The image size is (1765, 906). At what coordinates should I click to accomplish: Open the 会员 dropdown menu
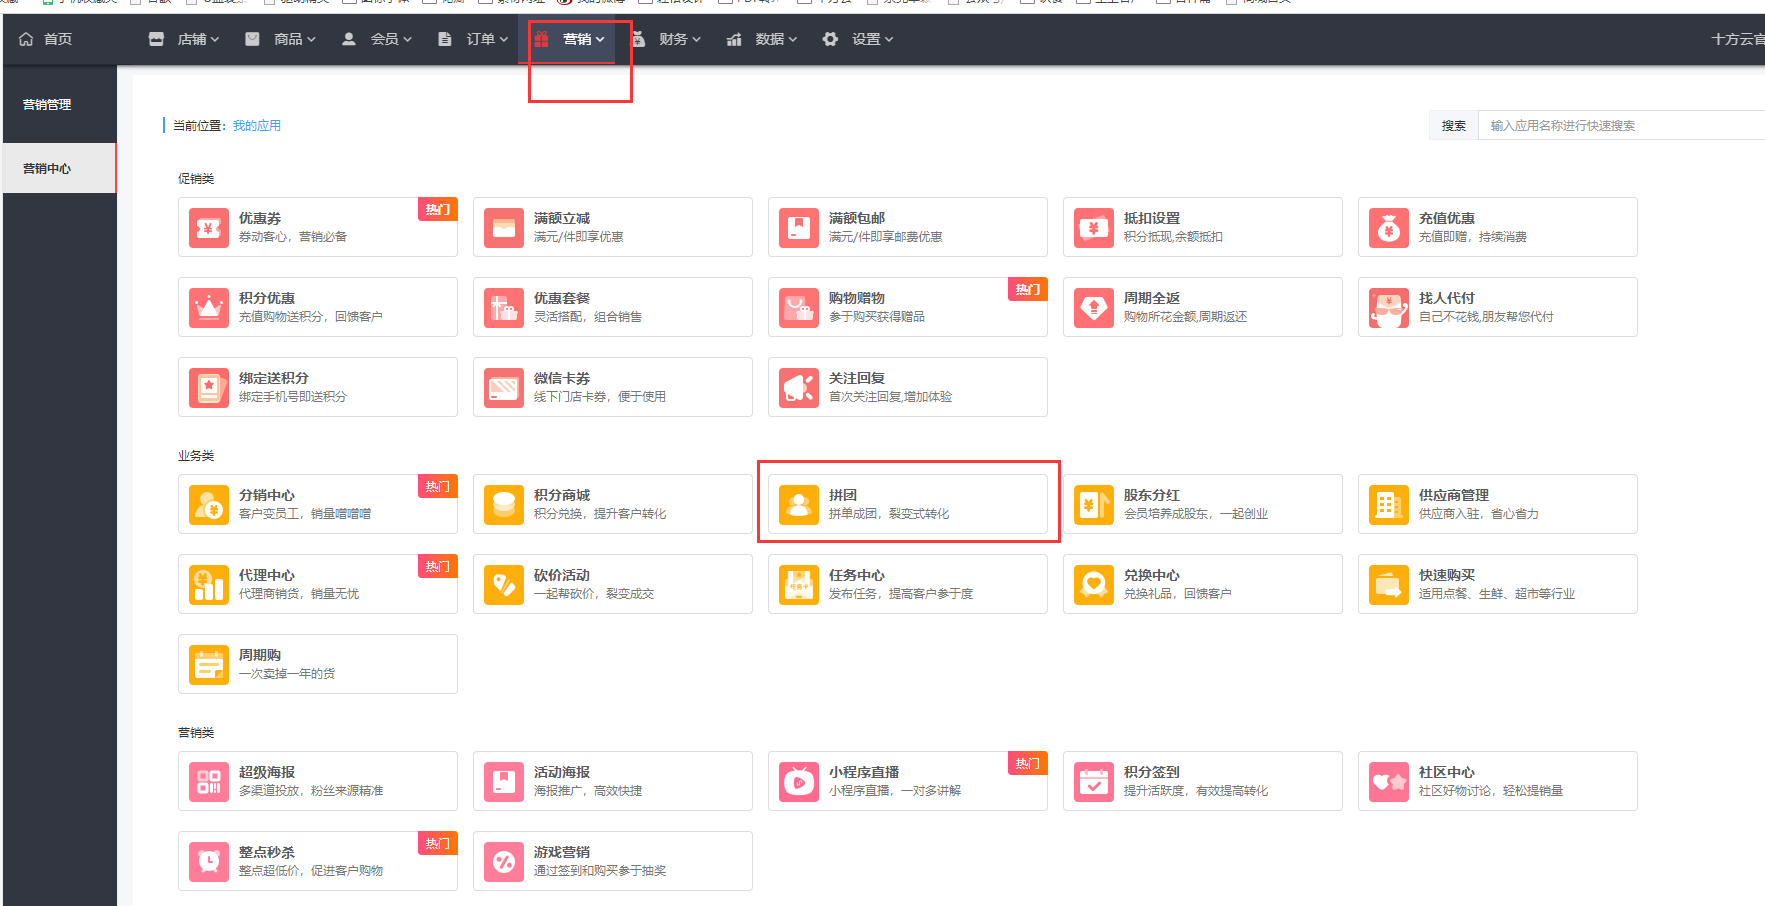point(377,39)
